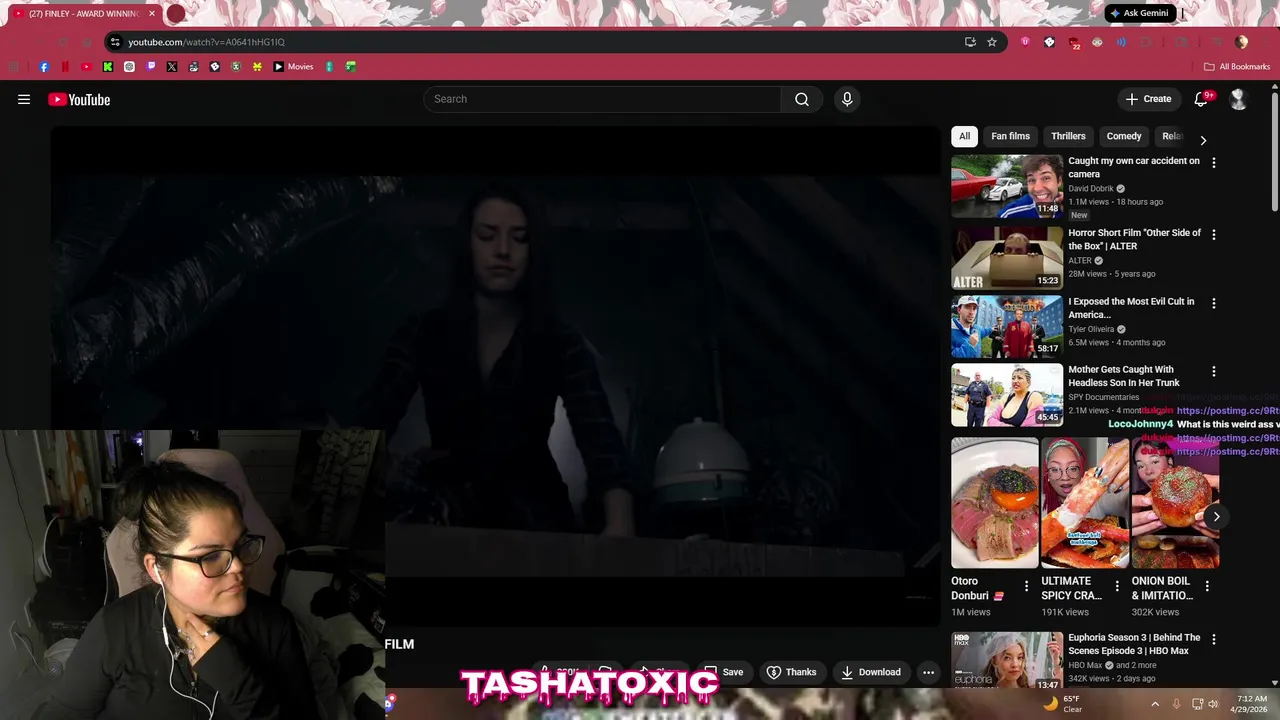Save the video to playlist

pos(724,672)
